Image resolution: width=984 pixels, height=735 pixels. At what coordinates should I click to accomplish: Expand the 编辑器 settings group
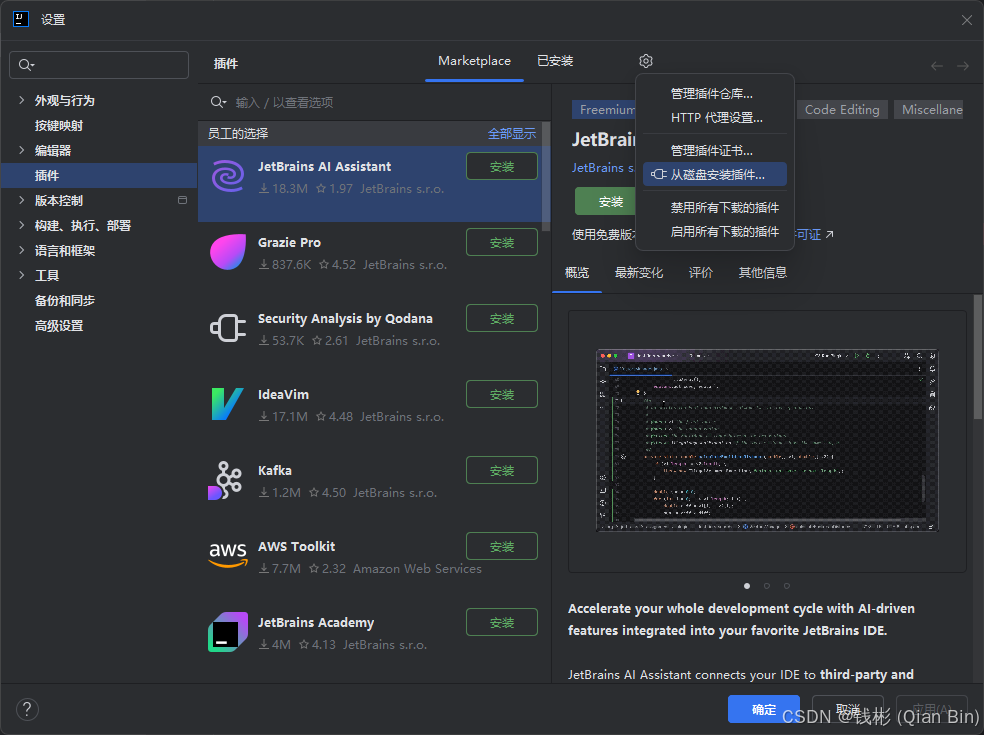(x=21, y=150)
